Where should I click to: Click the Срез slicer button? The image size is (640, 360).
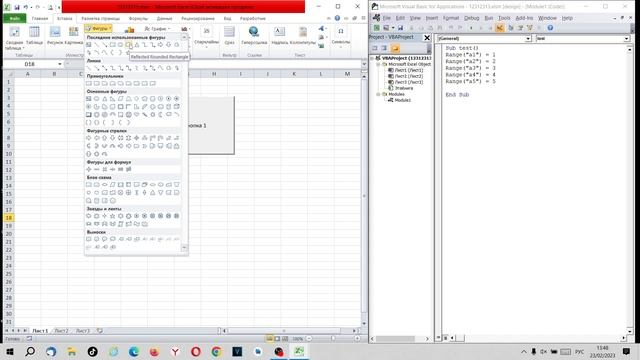pos(229,36)
